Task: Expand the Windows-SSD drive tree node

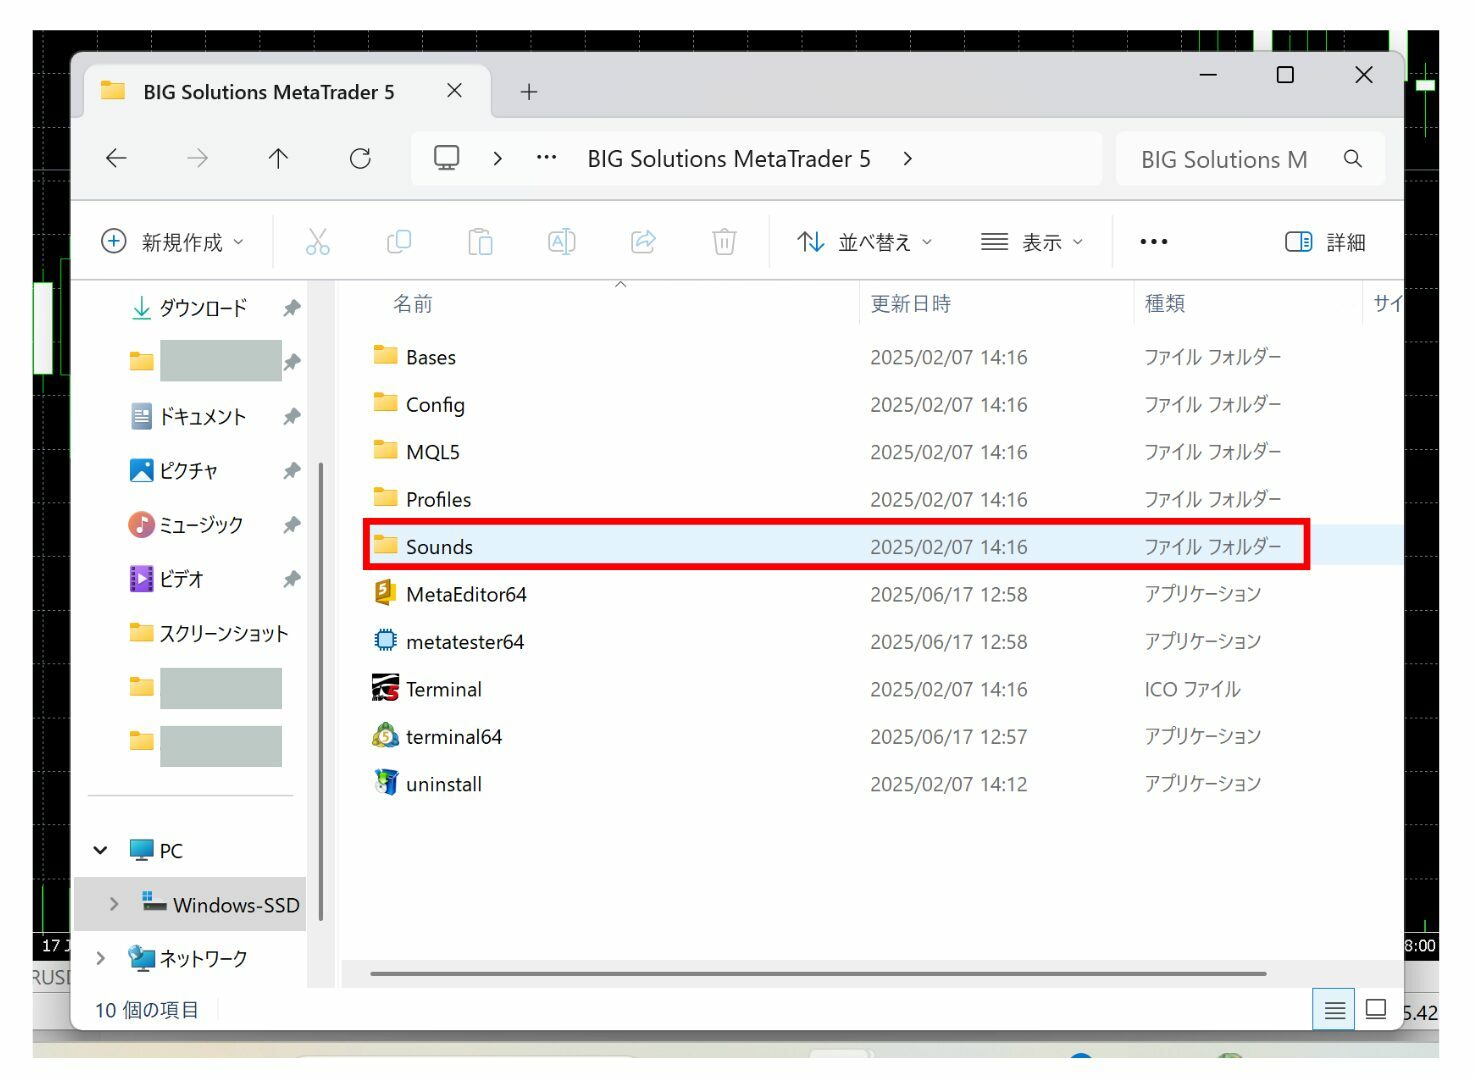Action: (114, 904)
